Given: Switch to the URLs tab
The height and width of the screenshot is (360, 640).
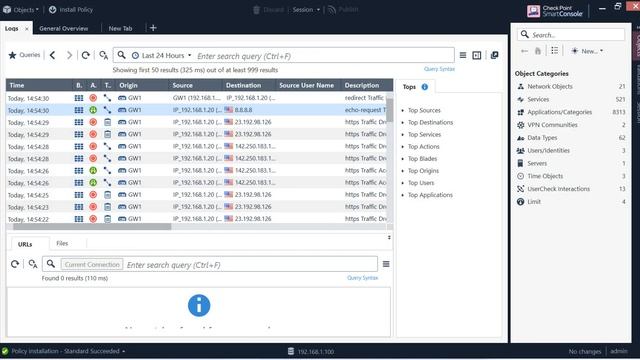Looking at the screenshot, I should click(25, 244).
